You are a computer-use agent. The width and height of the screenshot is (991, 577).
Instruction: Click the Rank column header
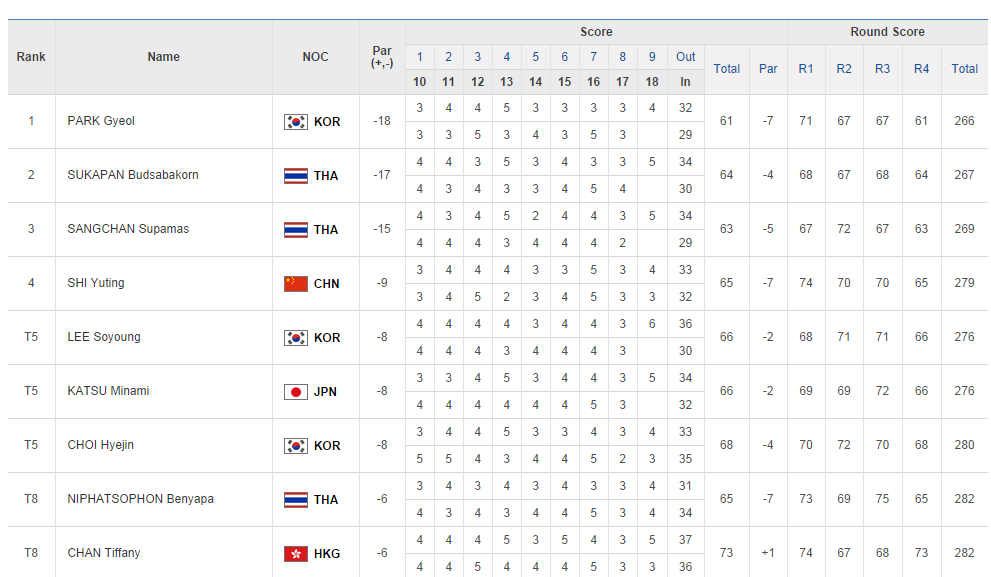click(31, 57)
